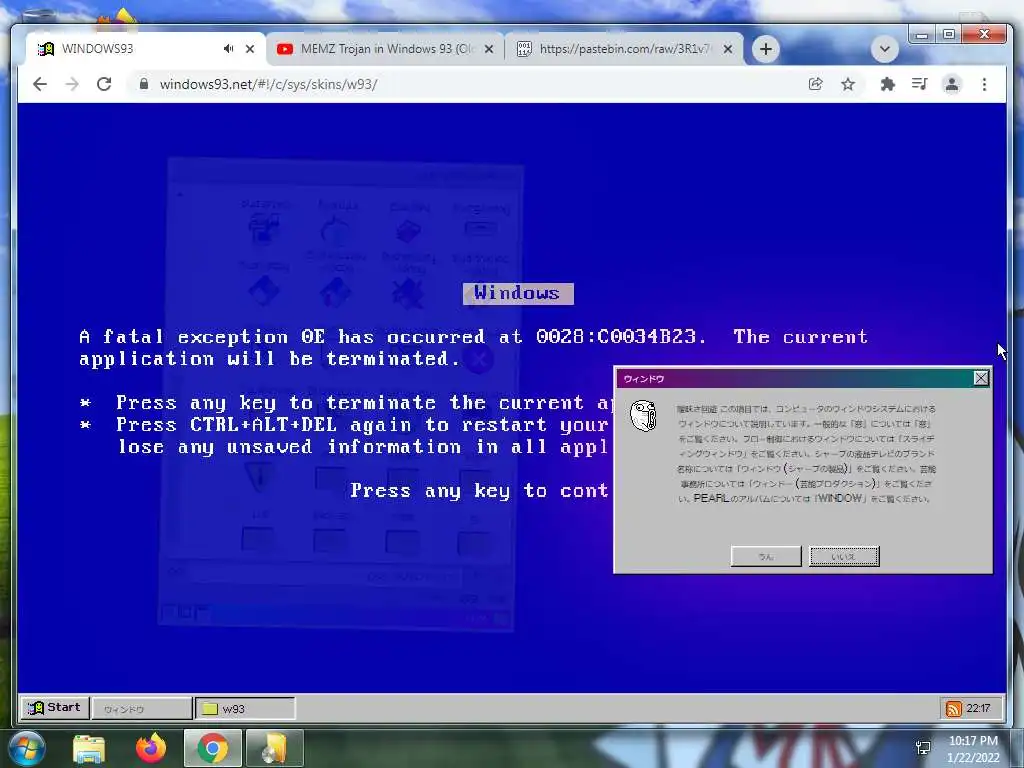Click the troll face icon in dialog
The width and height of the screenshot is (1024, 768).
pos(643,417)
